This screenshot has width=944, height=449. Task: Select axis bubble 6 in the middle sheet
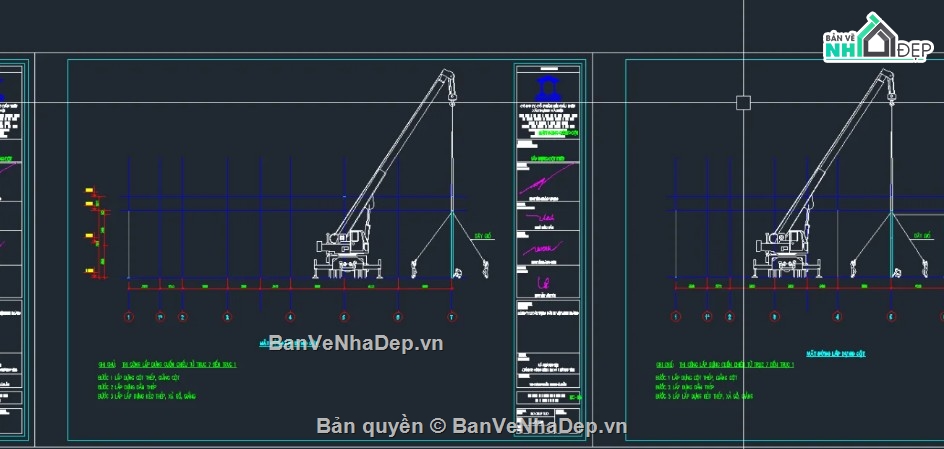(x=397, y=317)
